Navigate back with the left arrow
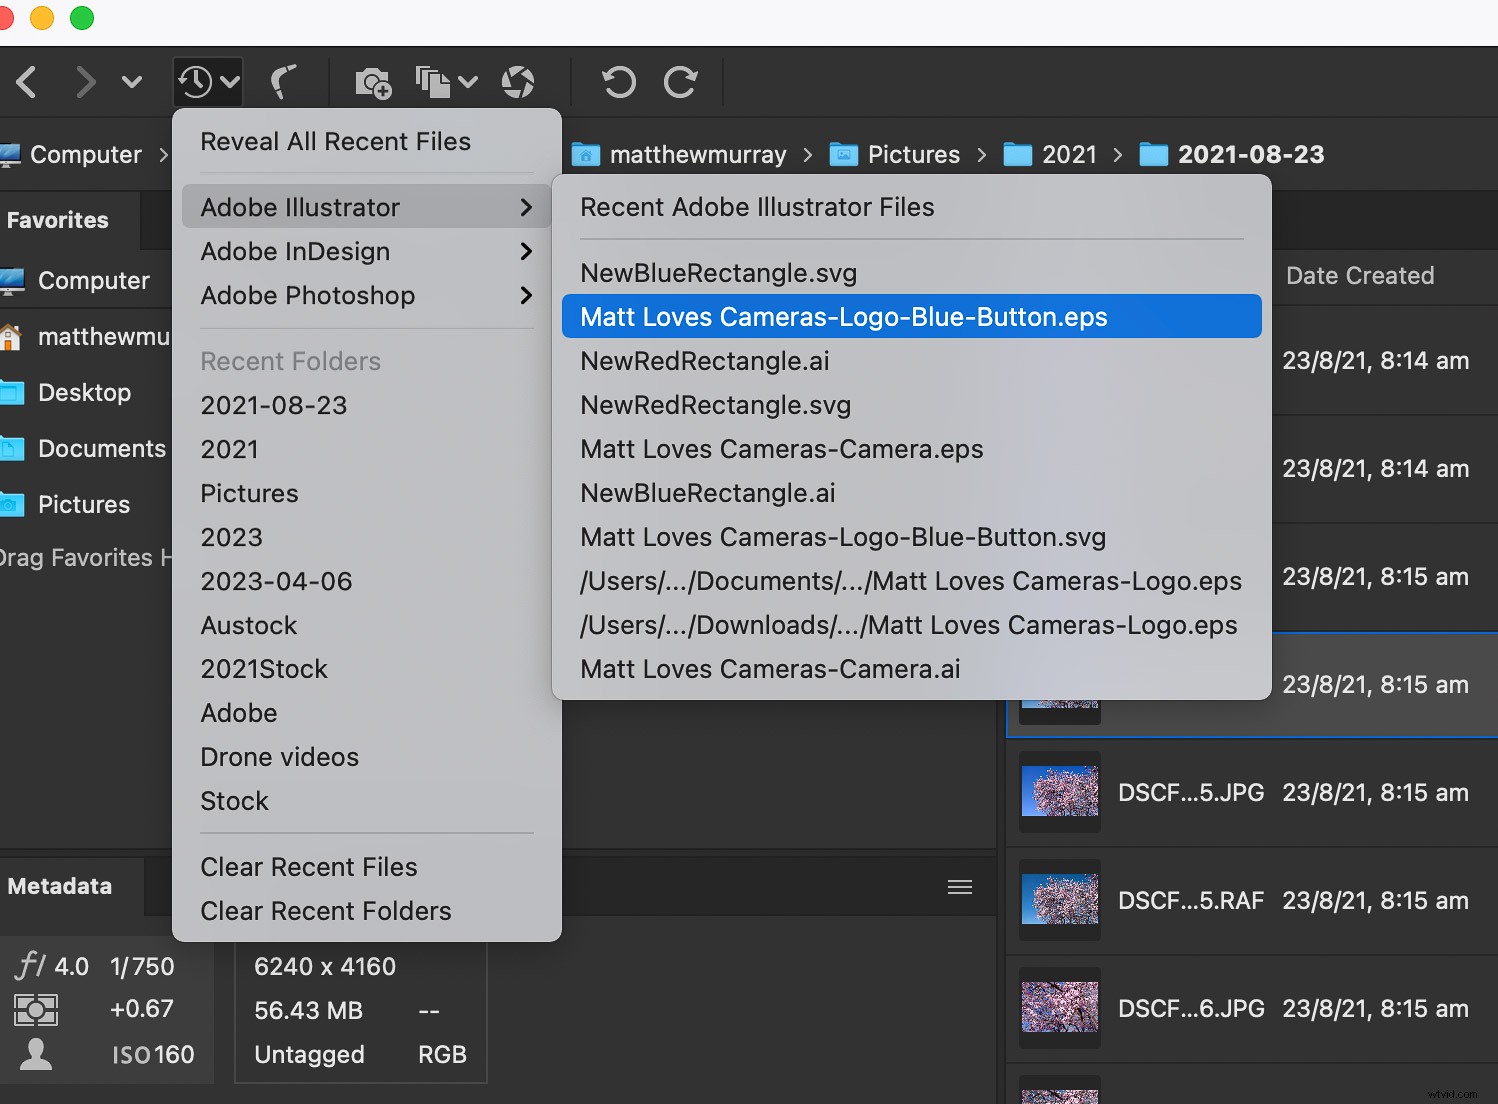 tap(27, 82)
